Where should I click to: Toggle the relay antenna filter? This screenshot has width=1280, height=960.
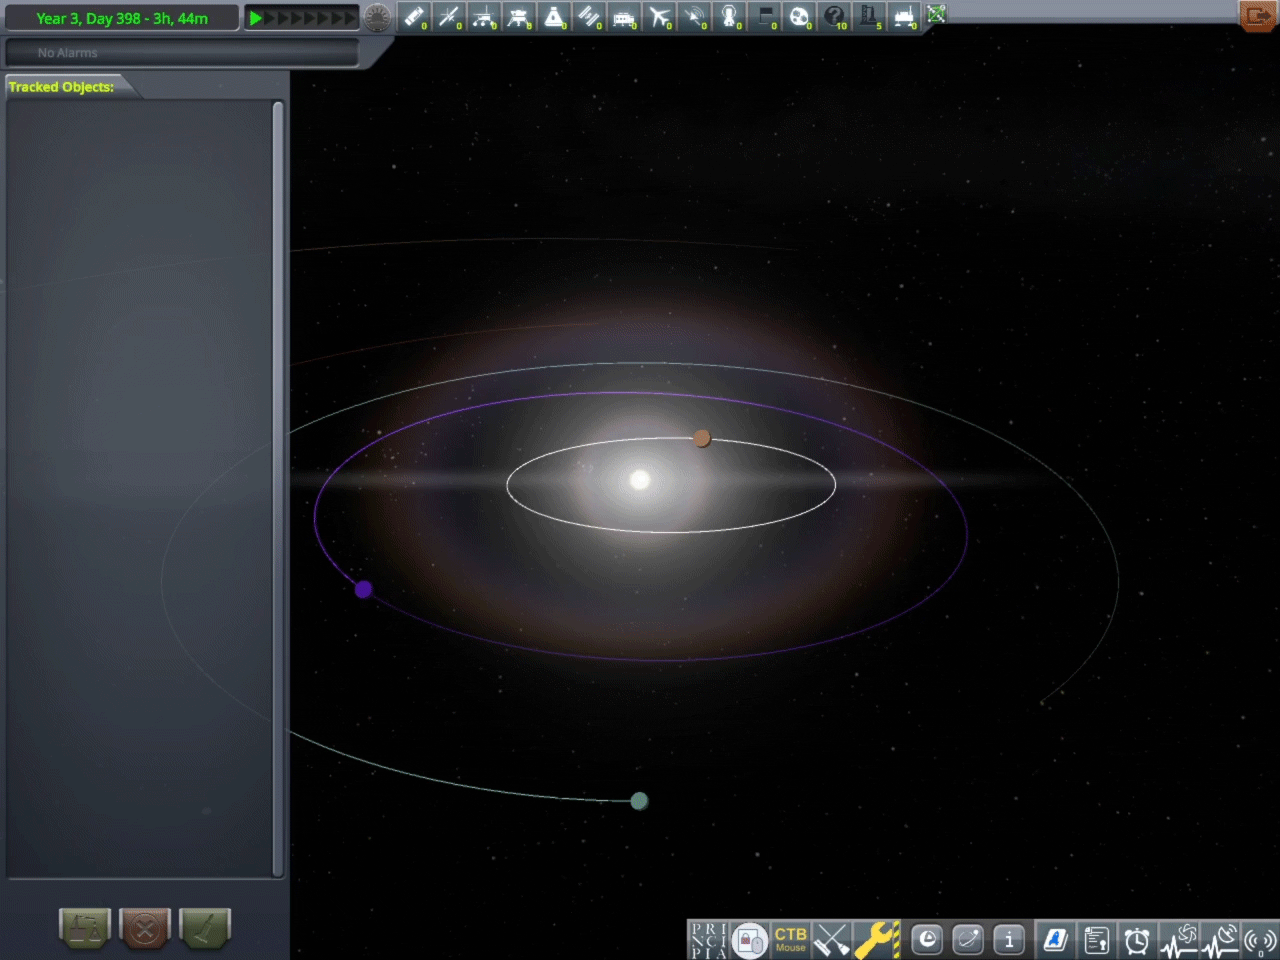pos(696,16)
